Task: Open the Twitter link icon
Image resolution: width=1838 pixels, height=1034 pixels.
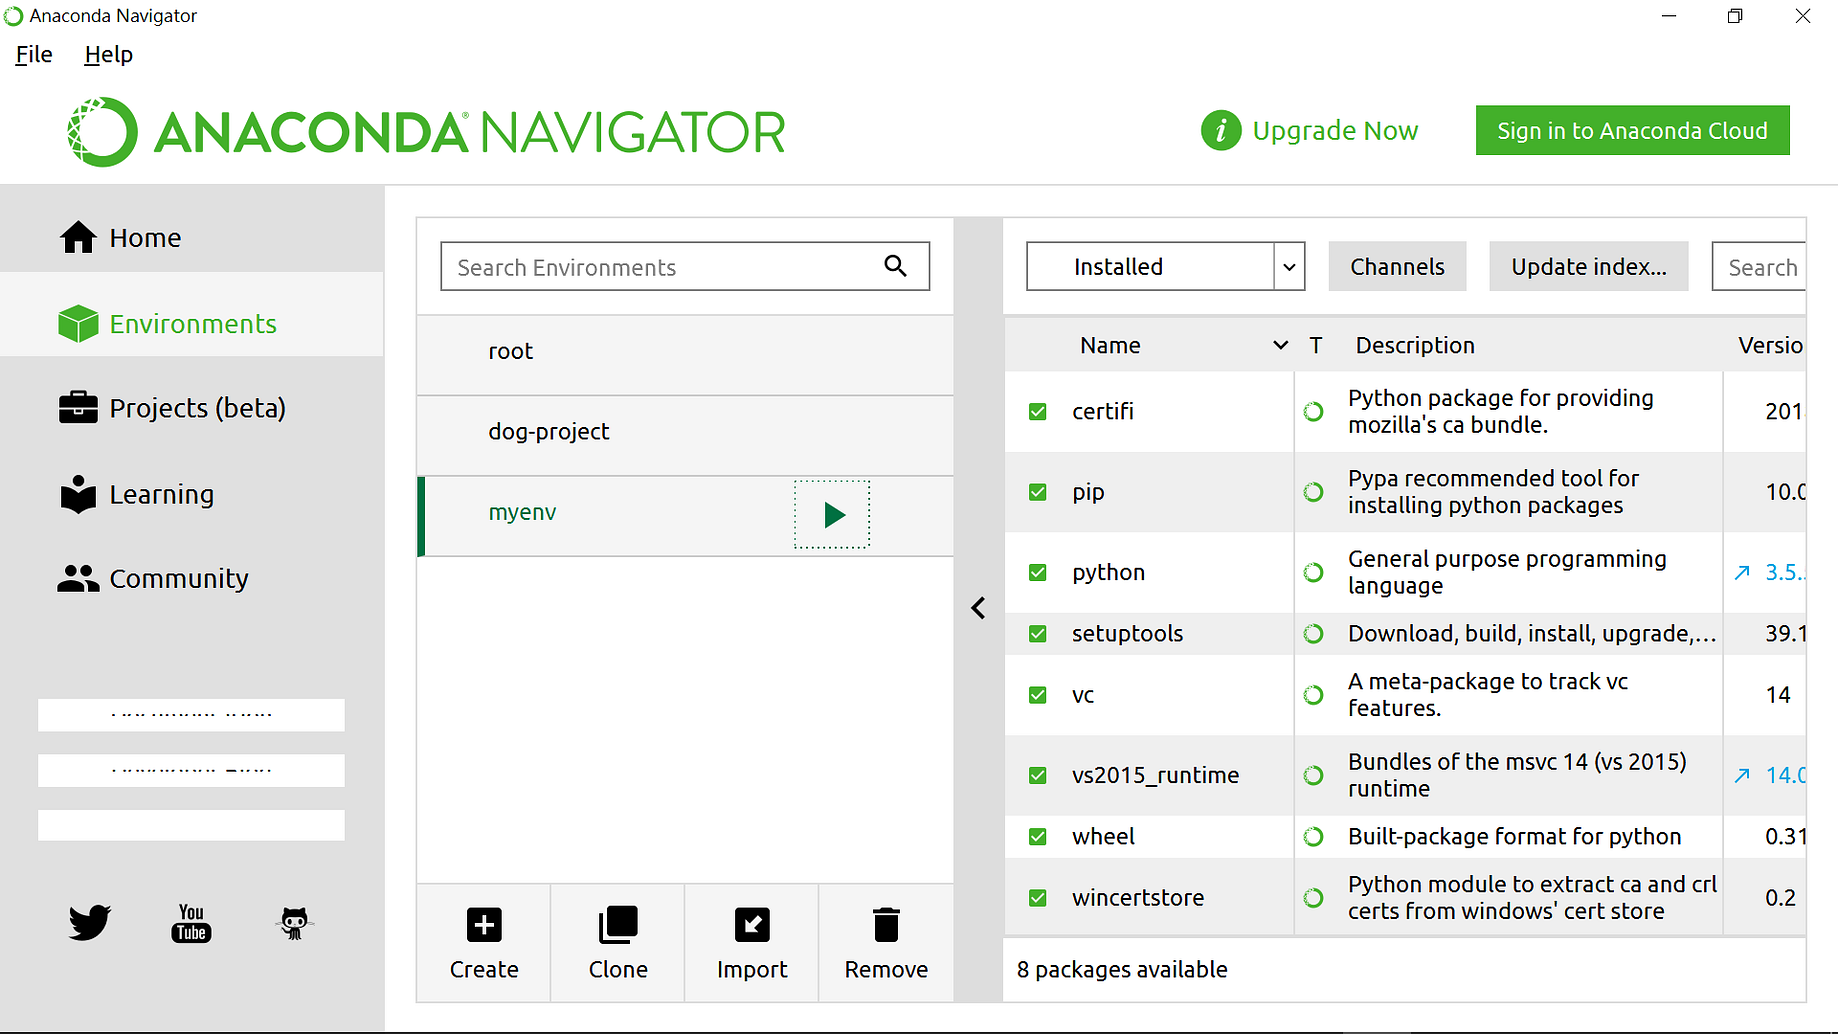Action: [90, 922]
